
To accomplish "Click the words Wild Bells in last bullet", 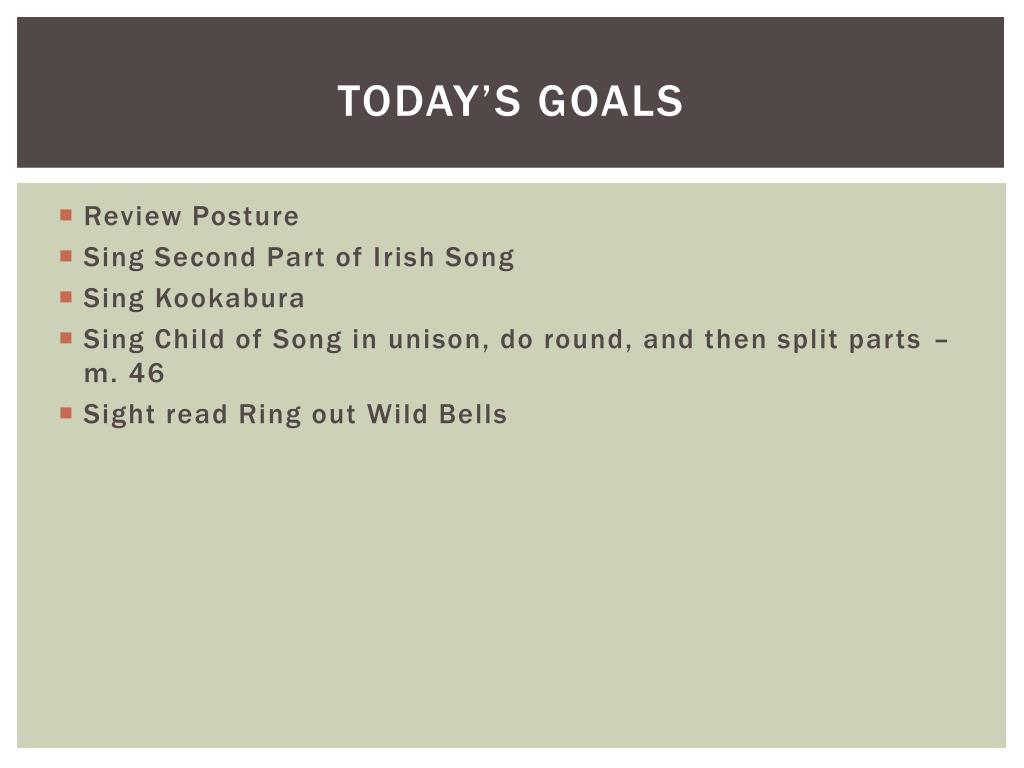I will coord(437,415).
